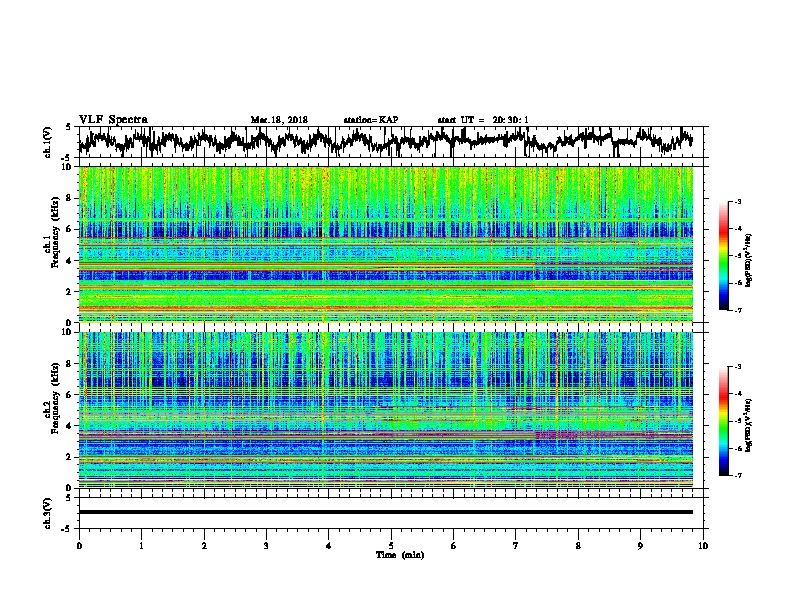Click the ch.1 spectrogram color bar
Image resolution: width=792 pixels, height=612 pixels.
pos(723,256)
